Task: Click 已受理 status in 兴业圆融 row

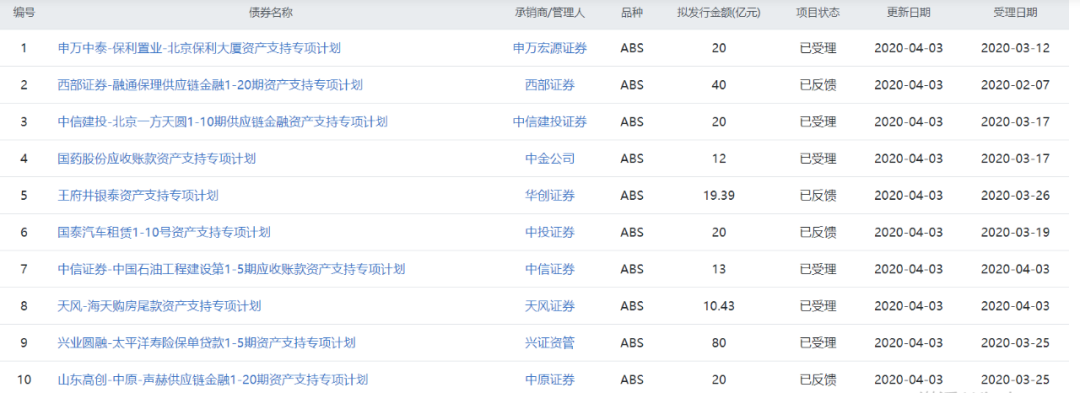Action: coord(818,343)
